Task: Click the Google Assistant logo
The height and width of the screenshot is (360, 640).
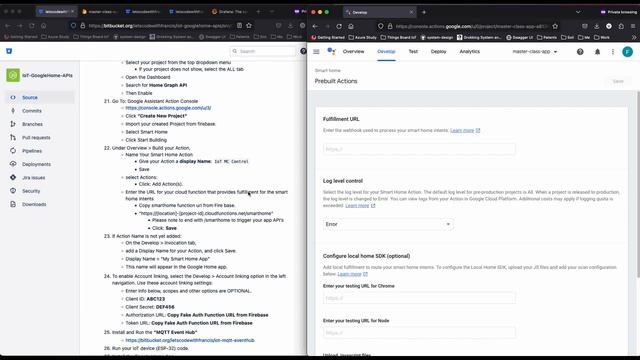Action: (331, 51)
